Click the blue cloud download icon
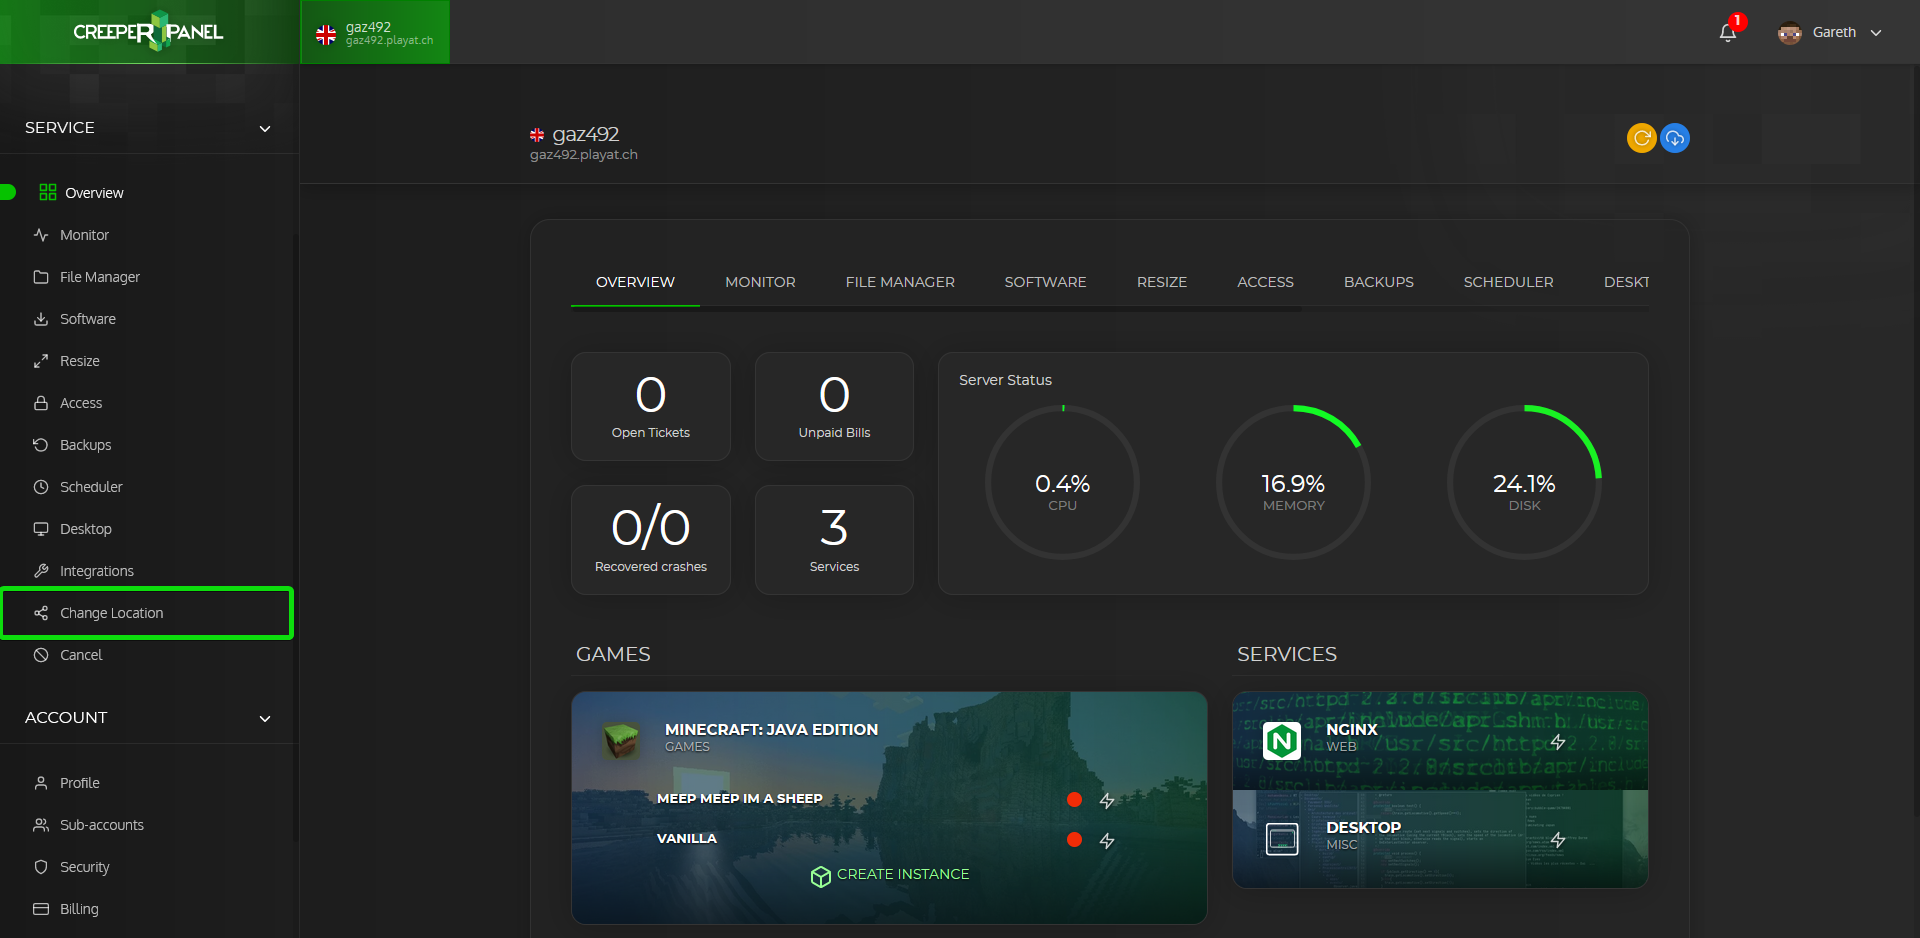Screen dimensions: 1920x938 (x=1675, y=138)
